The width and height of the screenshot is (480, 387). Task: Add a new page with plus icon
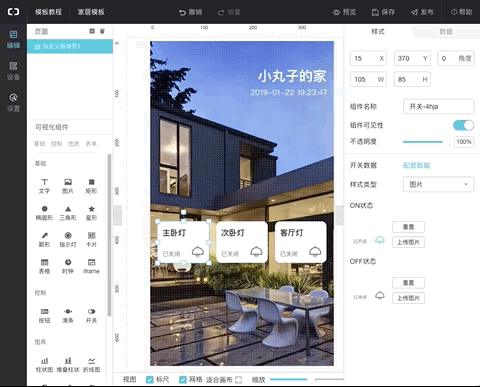pos(92,31)
